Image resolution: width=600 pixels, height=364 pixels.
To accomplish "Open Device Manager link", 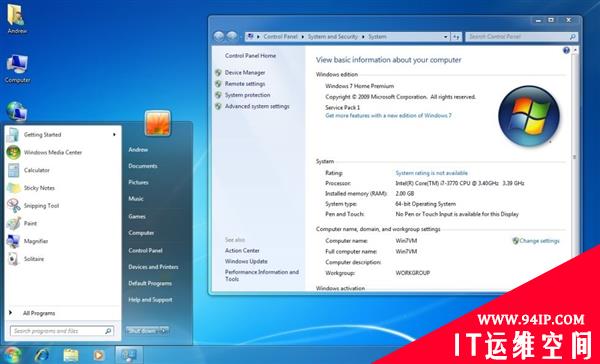I will point(245,72).
